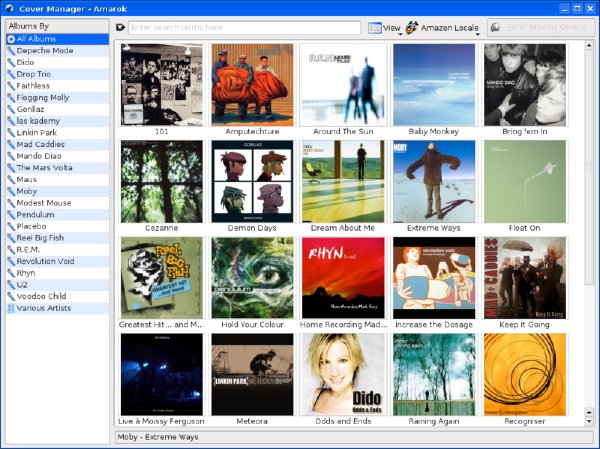600x449 pixels.
Task: Select the Live à Moissy Ferguson cover
Action: (x=161, y=374)
